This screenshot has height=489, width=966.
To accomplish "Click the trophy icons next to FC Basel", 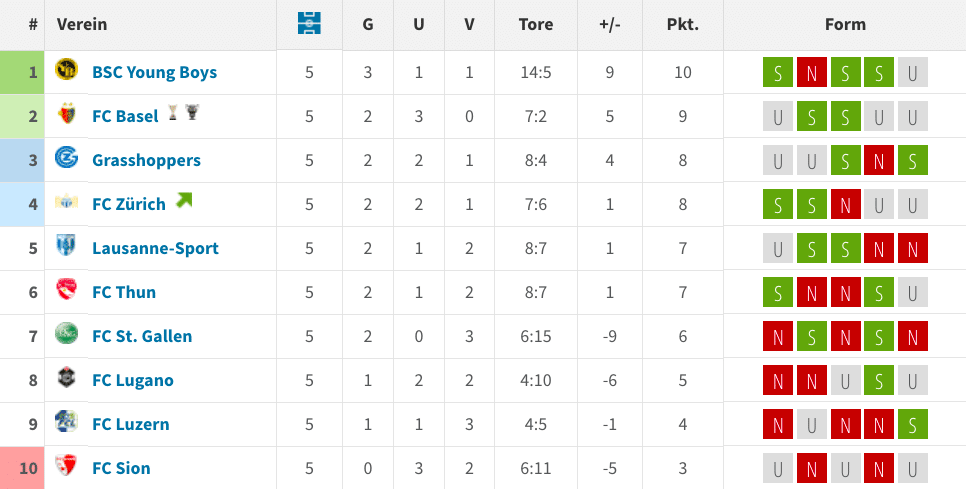I will point(184,112).
